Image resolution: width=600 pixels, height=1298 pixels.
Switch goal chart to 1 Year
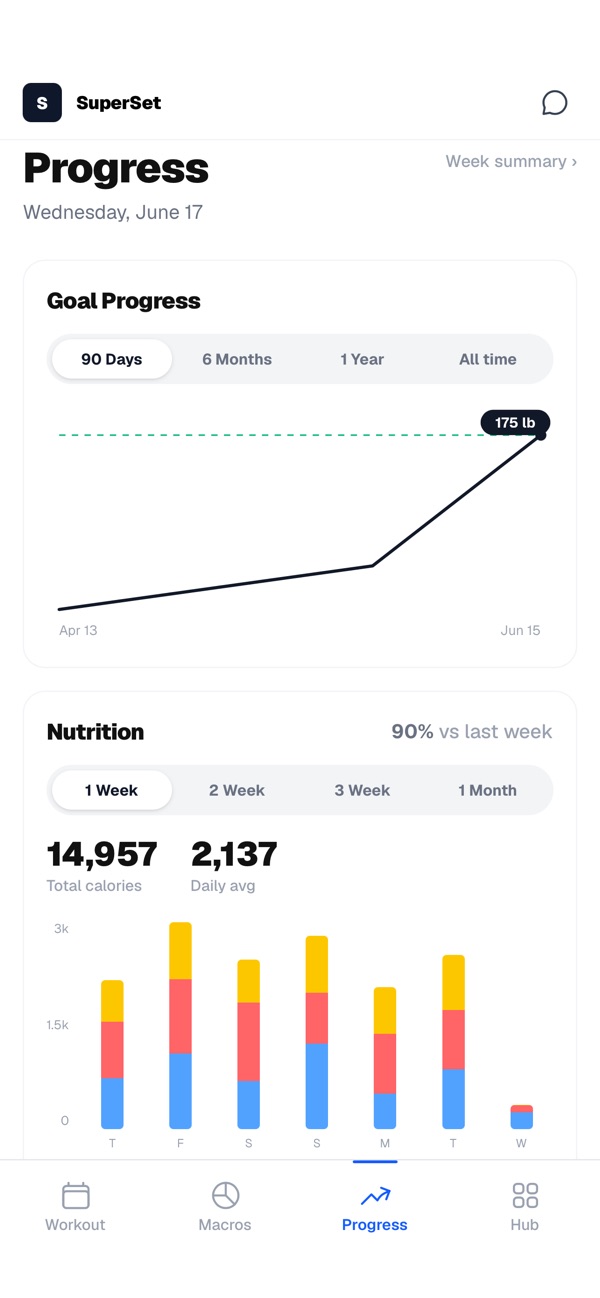coord(362,359)
